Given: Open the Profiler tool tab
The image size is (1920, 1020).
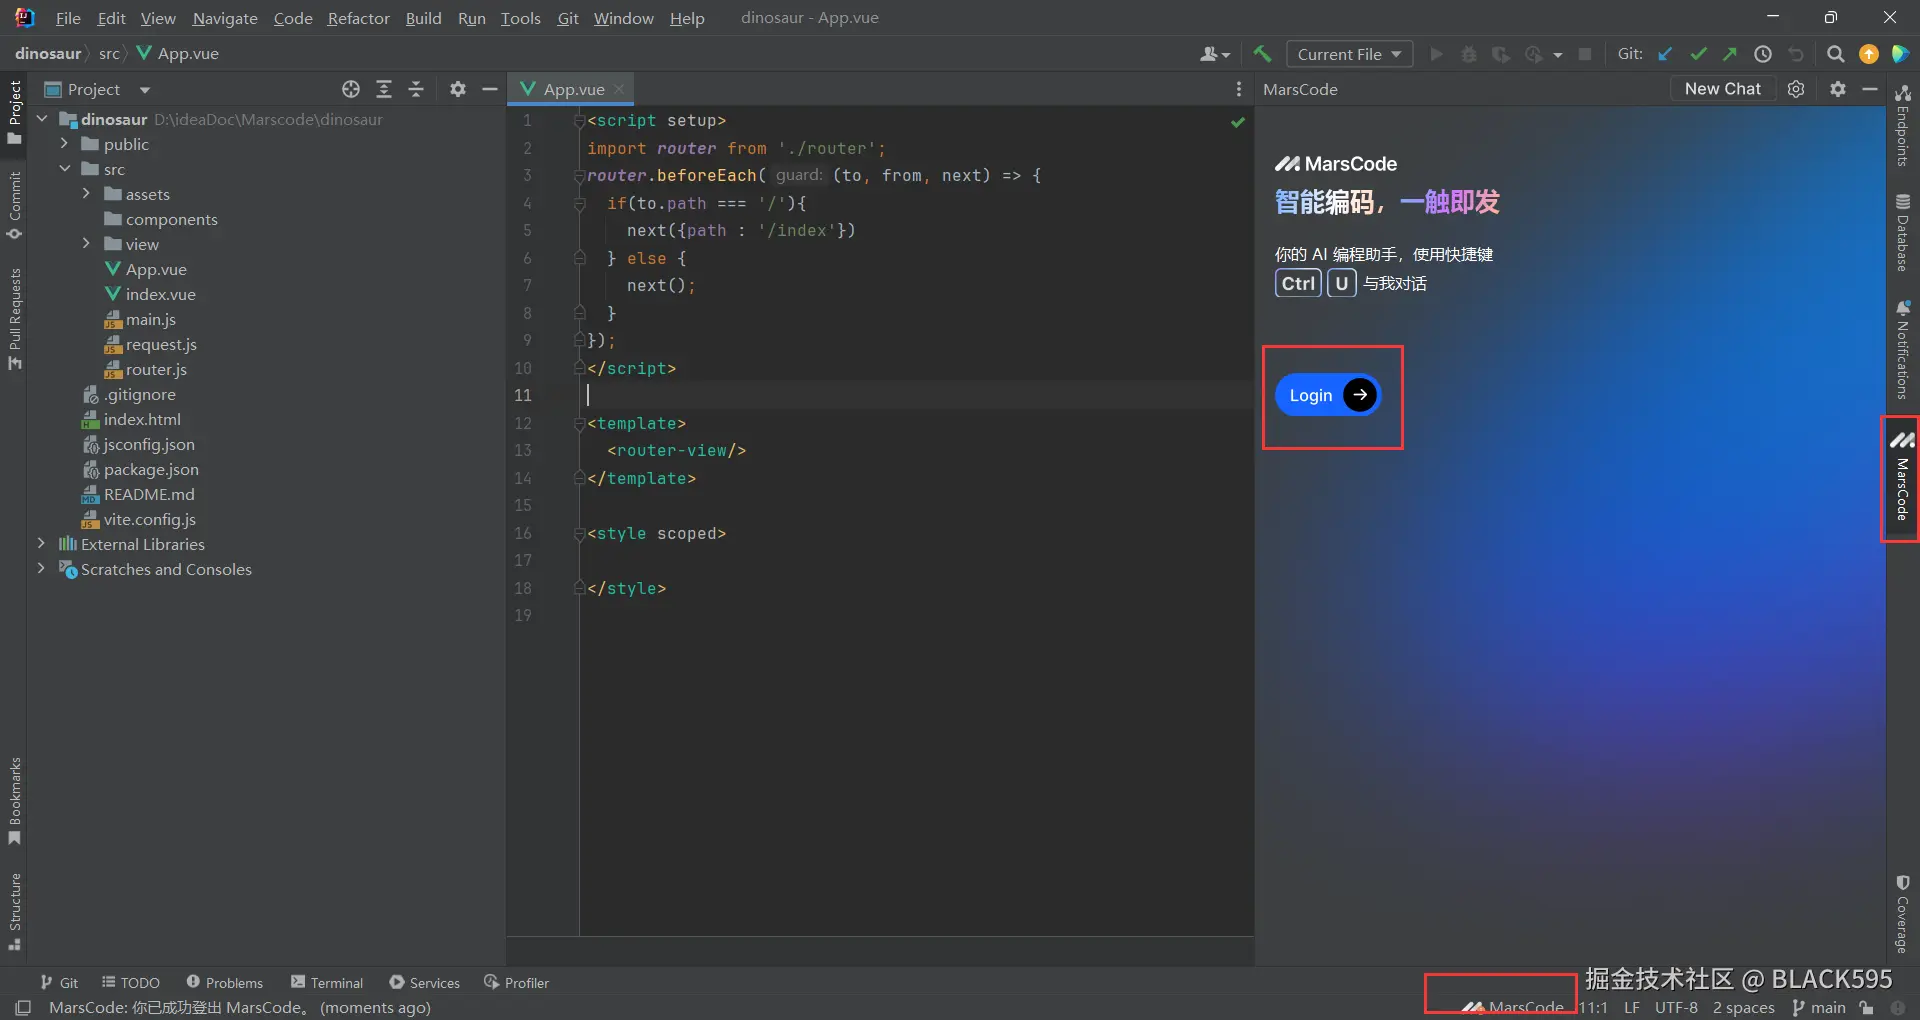Looking at the screenshot, I should point(517,983).
